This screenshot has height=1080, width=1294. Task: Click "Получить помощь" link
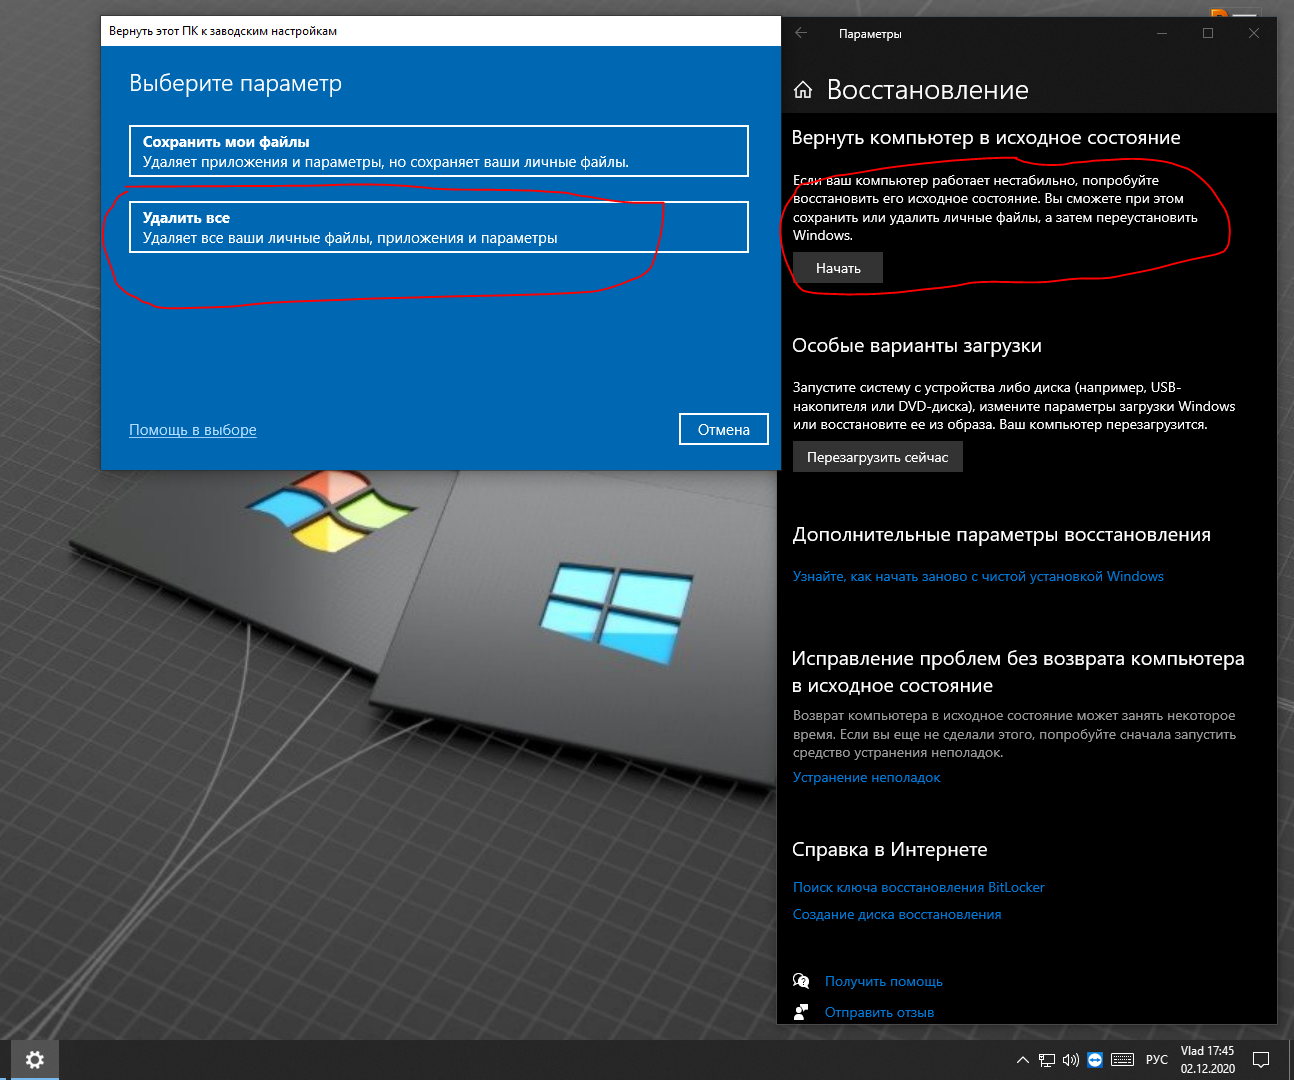pyautogui.click(x=884, y=981)
